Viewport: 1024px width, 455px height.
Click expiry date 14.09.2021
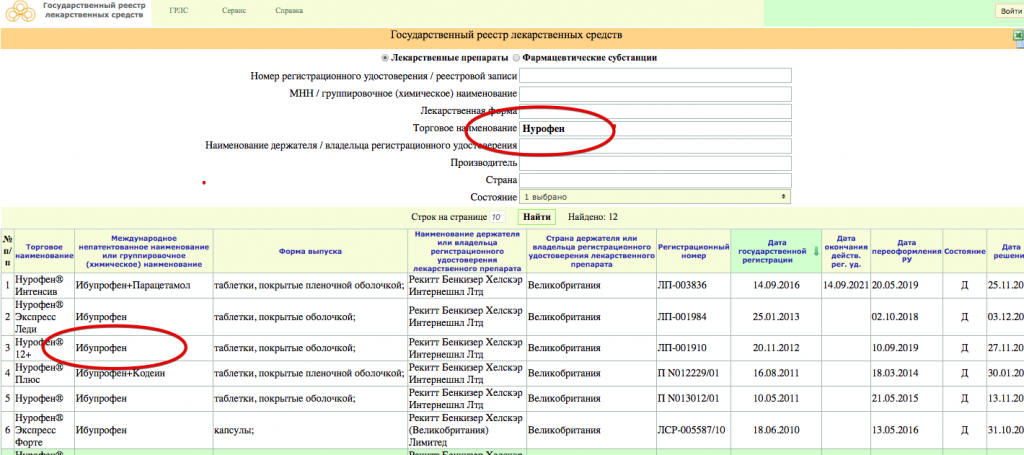pos(846,286)
